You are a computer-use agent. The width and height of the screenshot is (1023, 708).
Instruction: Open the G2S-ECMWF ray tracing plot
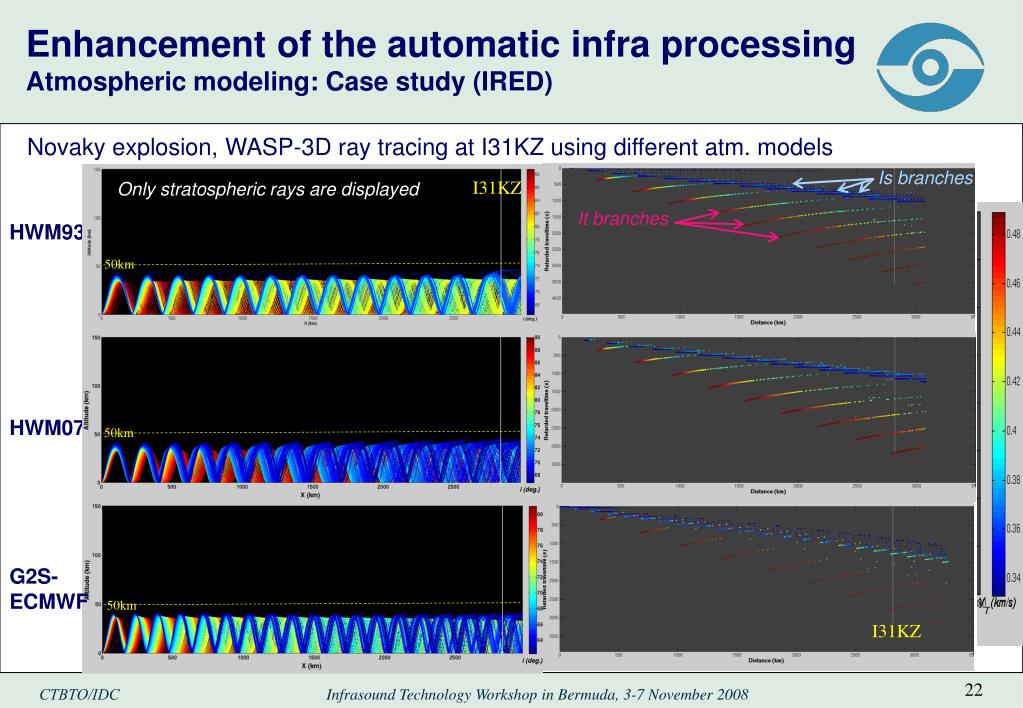tap(312, 579)
